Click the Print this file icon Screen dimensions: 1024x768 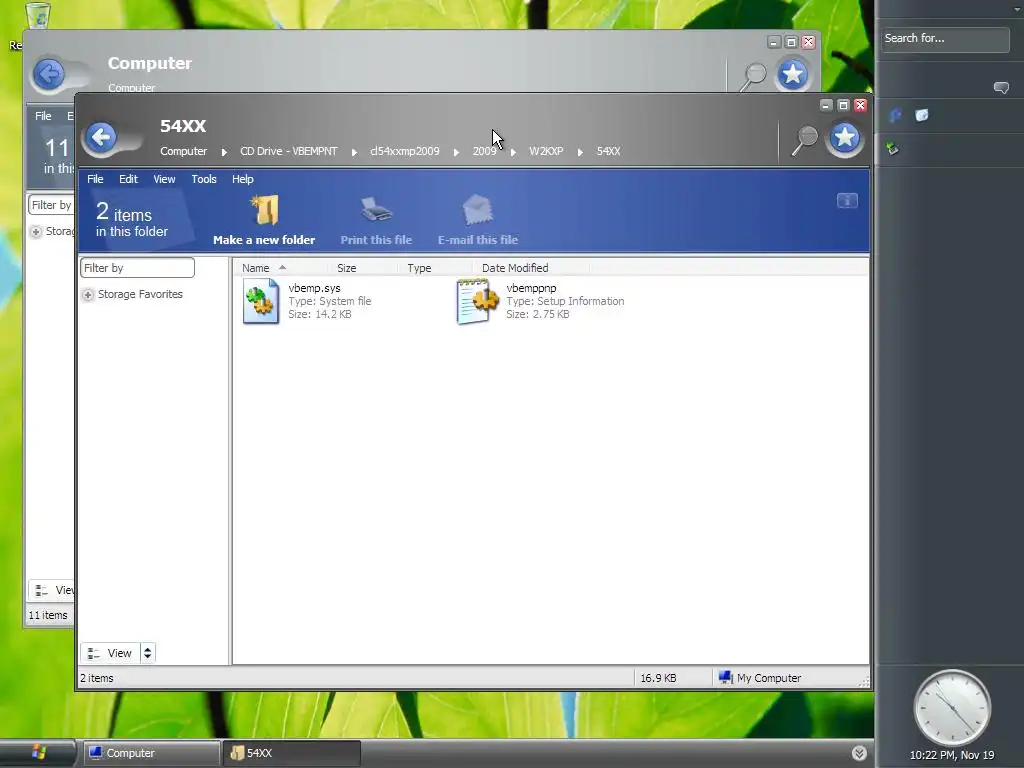[376, 210]
